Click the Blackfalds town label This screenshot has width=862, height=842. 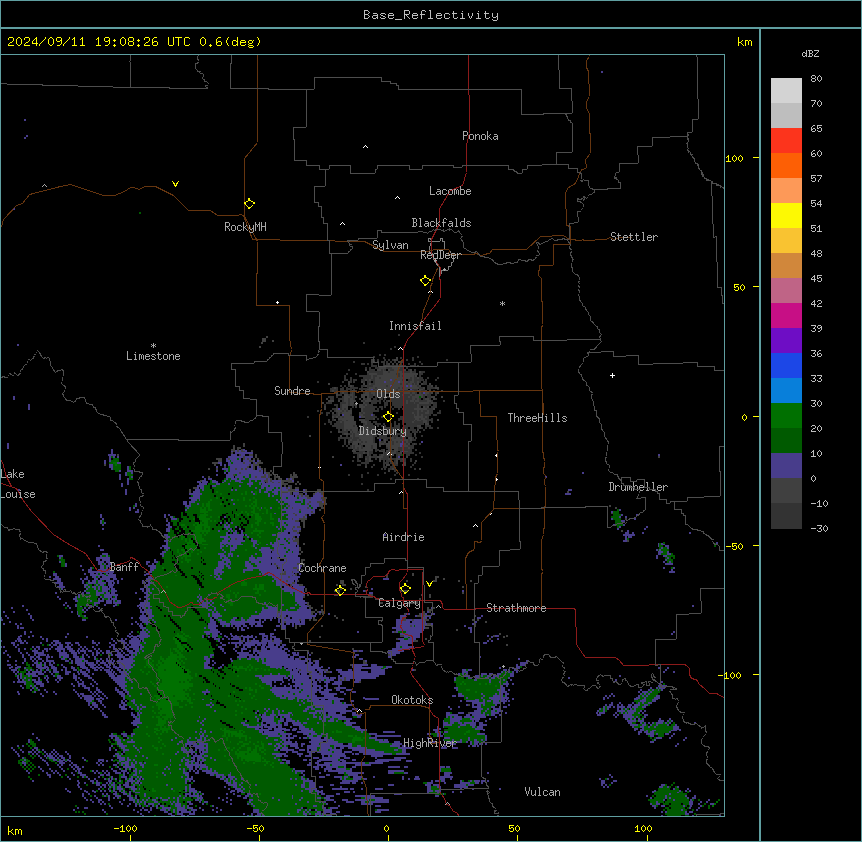pos(441,223)
